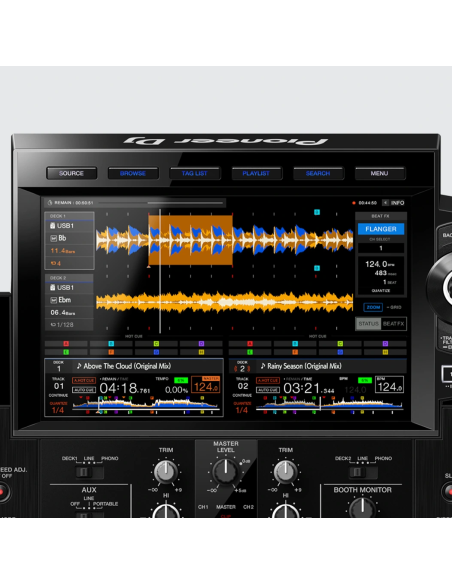Click the MASTER LEVEL knob
Image resolution: width=452 pixels, height=584 pixels.
226,471
